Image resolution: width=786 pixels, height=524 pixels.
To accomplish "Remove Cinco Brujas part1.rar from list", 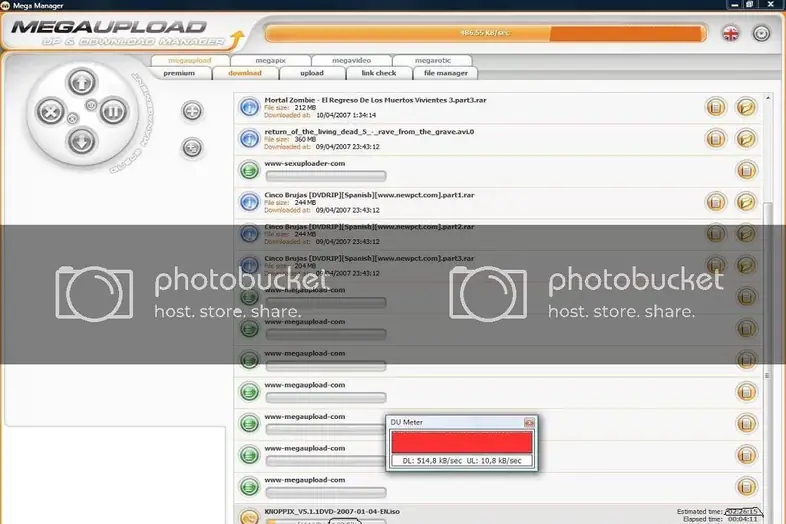I will pyautogui.click(x=715, y=202).
